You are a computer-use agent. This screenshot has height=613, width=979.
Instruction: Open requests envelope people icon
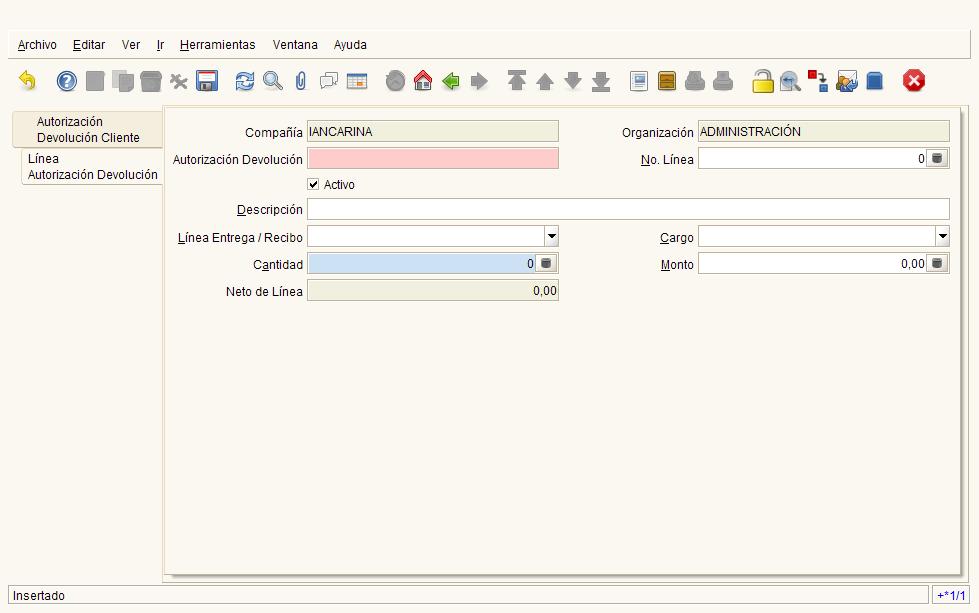click(847, 81)
